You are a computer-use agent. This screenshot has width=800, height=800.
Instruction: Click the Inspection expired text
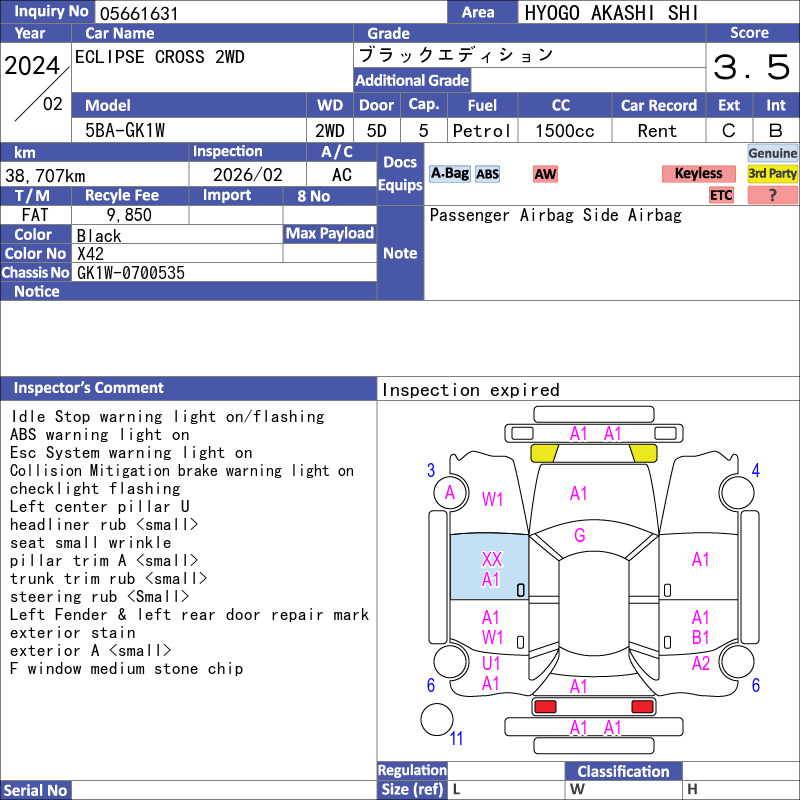[x=470, y=390]
